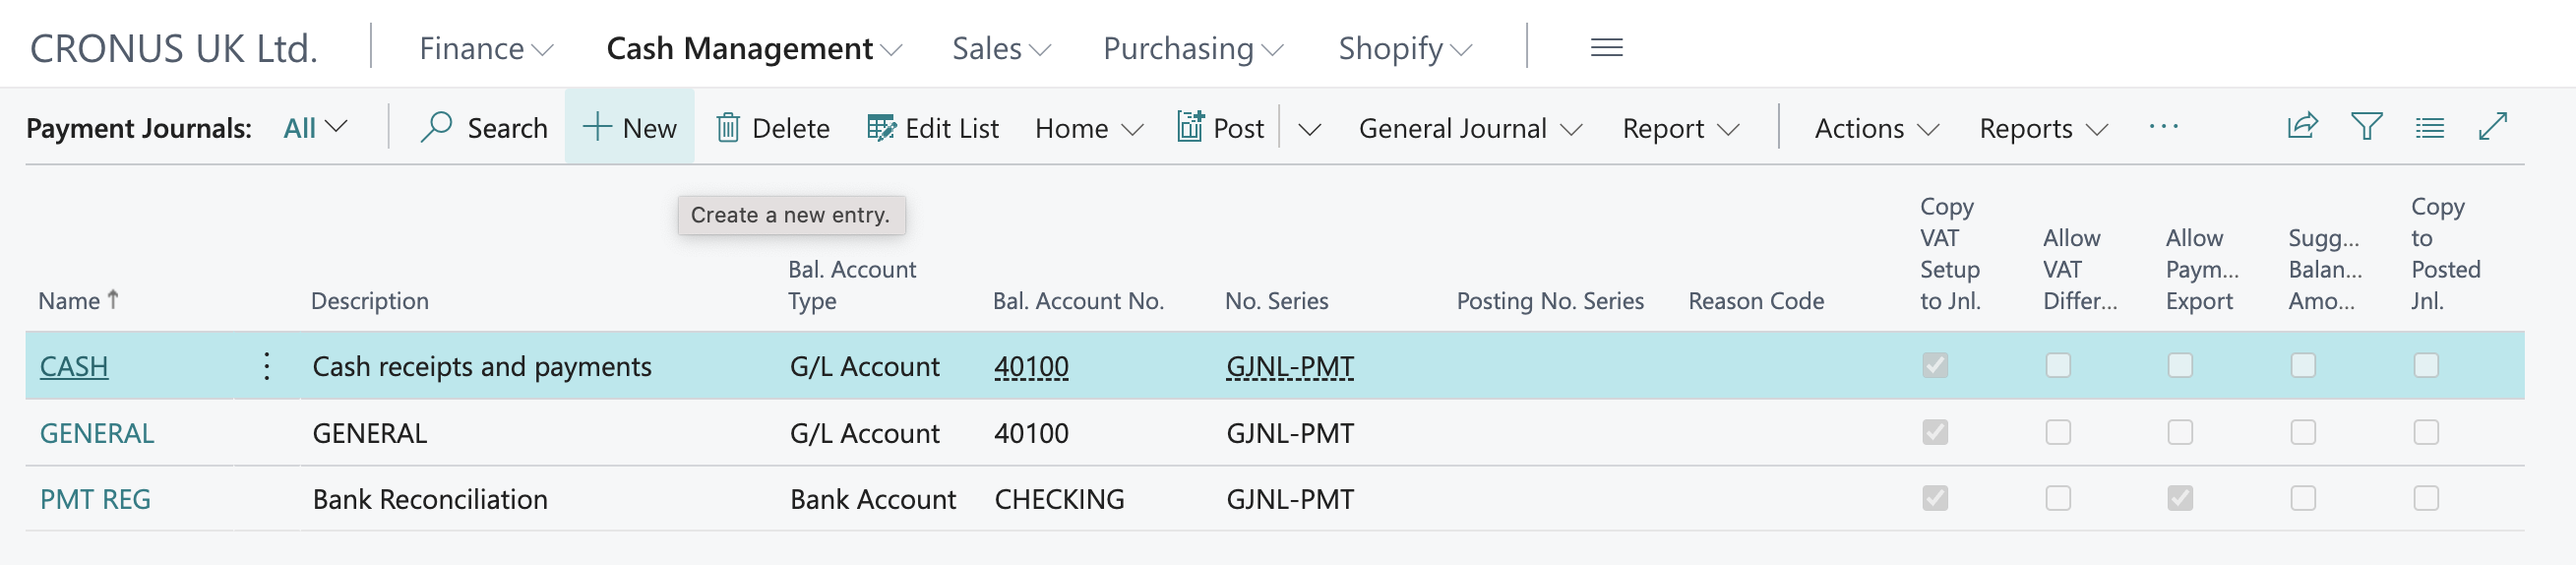The width and height of the screenshot is (2576, 565).
Task: Click the Edit List icon
Action: 881,128
